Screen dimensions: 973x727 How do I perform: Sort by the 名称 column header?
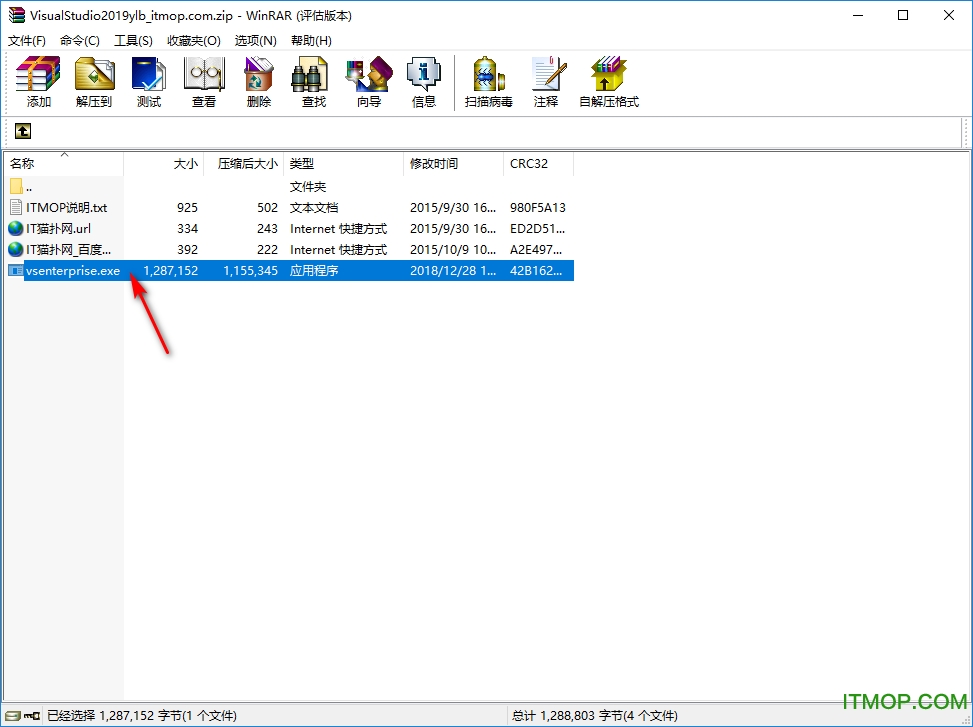[x=65, y=164]
